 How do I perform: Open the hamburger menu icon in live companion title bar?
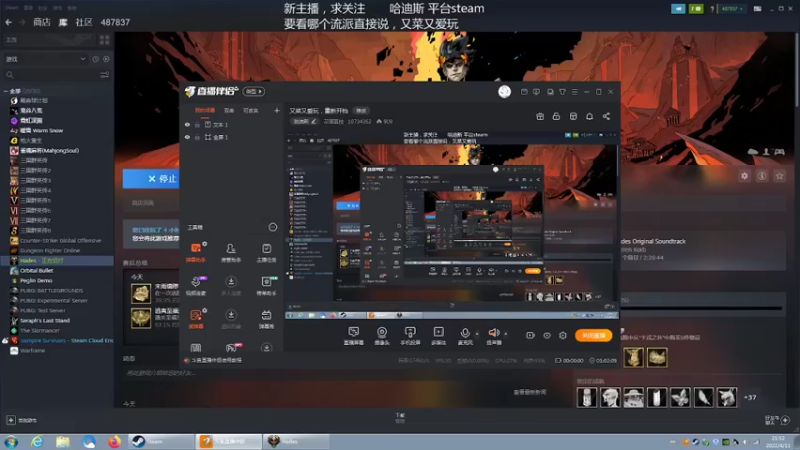click(x=574, y=92)
